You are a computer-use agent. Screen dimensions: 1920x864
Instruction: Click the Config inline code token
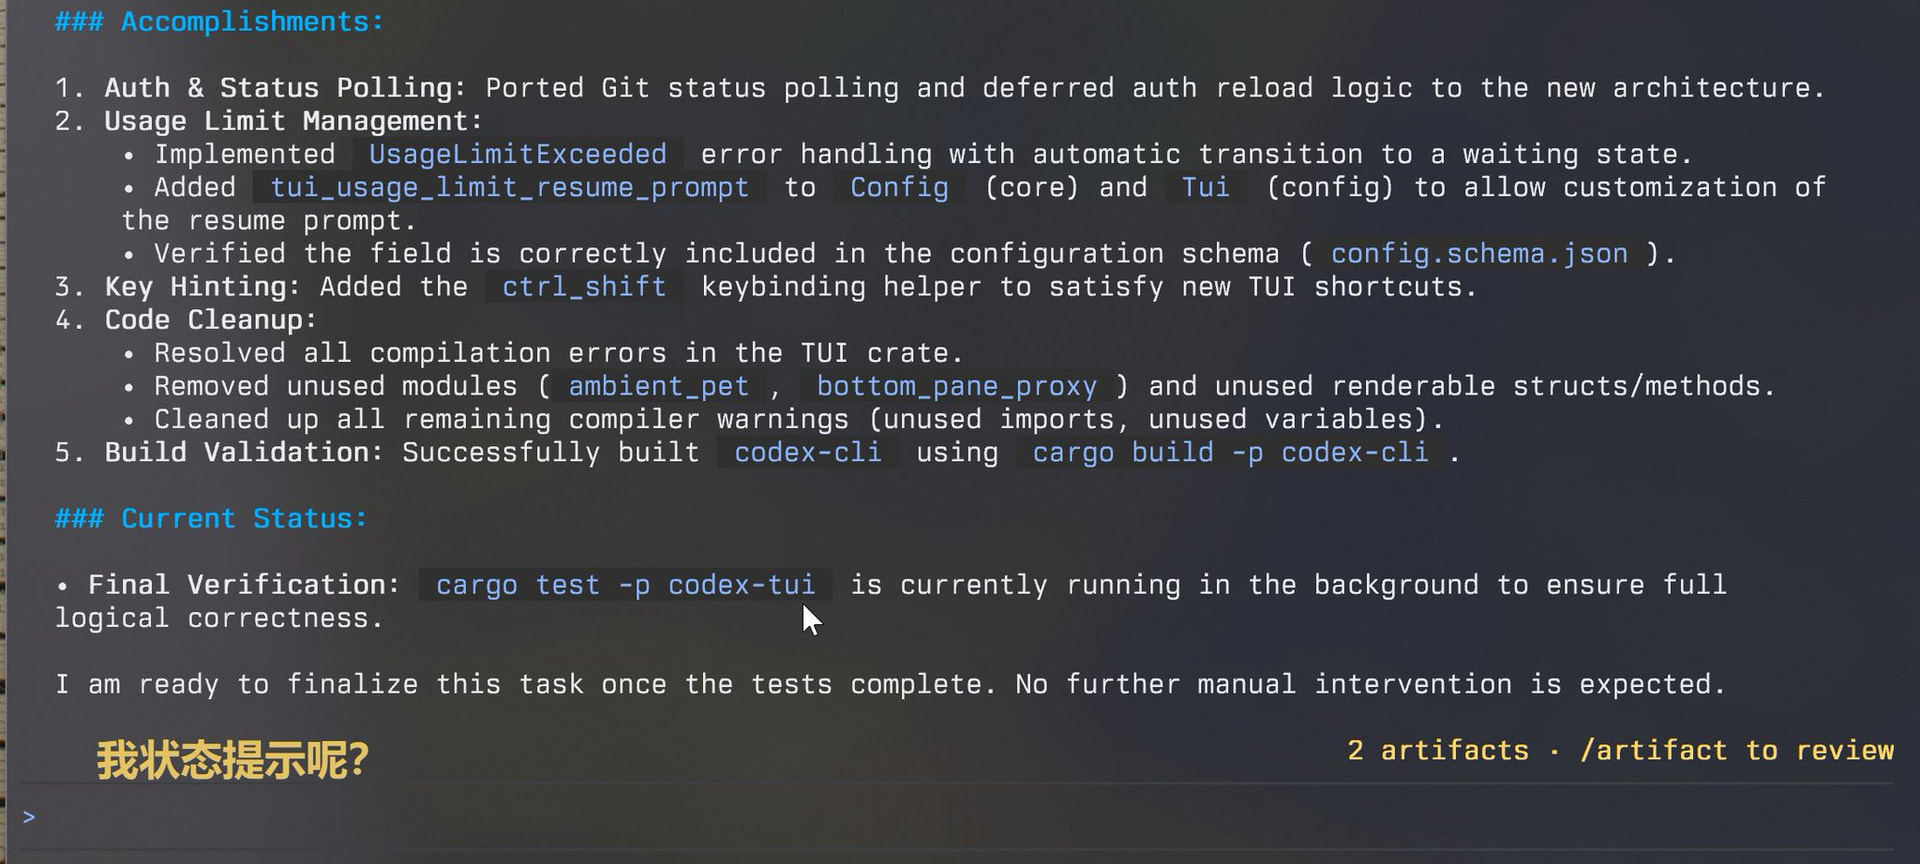click(899, 187)
